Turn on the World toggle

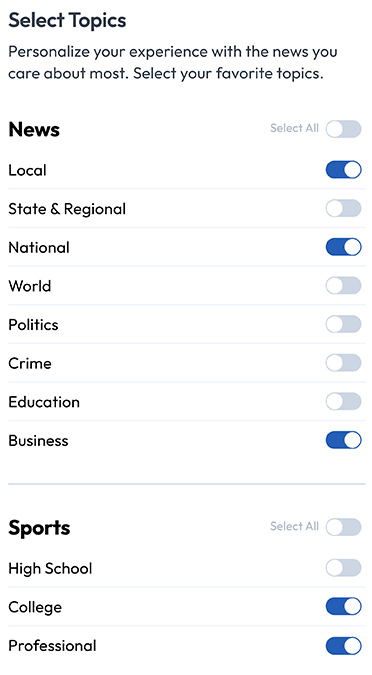(343, 286)
